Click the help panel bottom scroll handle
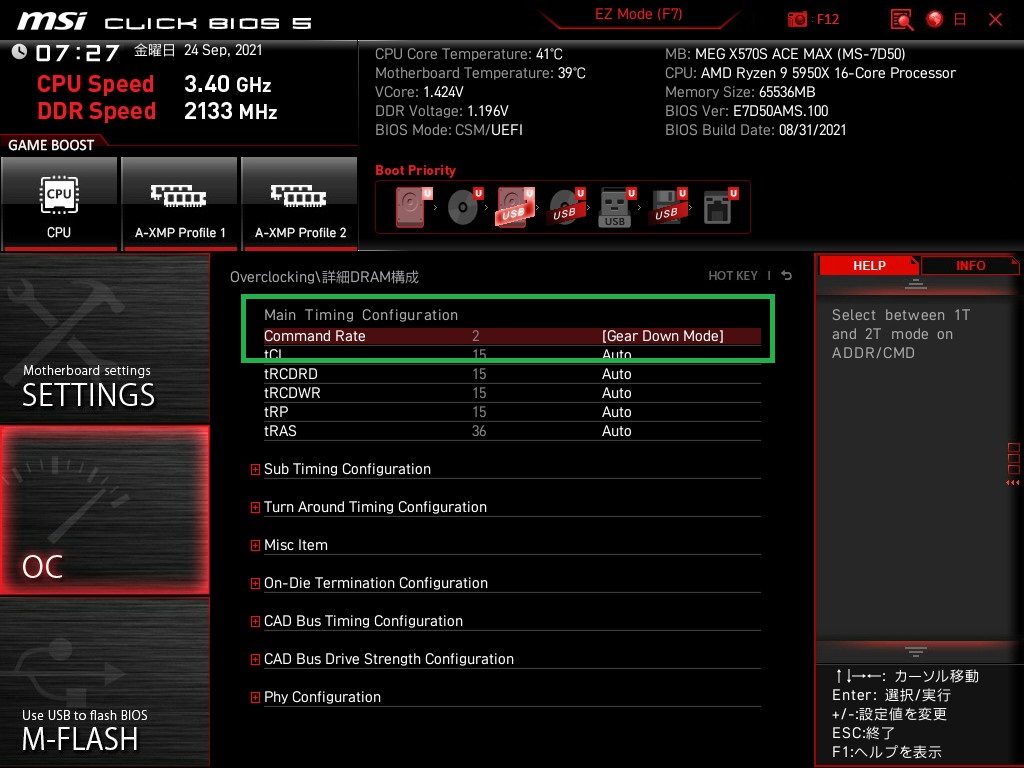 916,651
